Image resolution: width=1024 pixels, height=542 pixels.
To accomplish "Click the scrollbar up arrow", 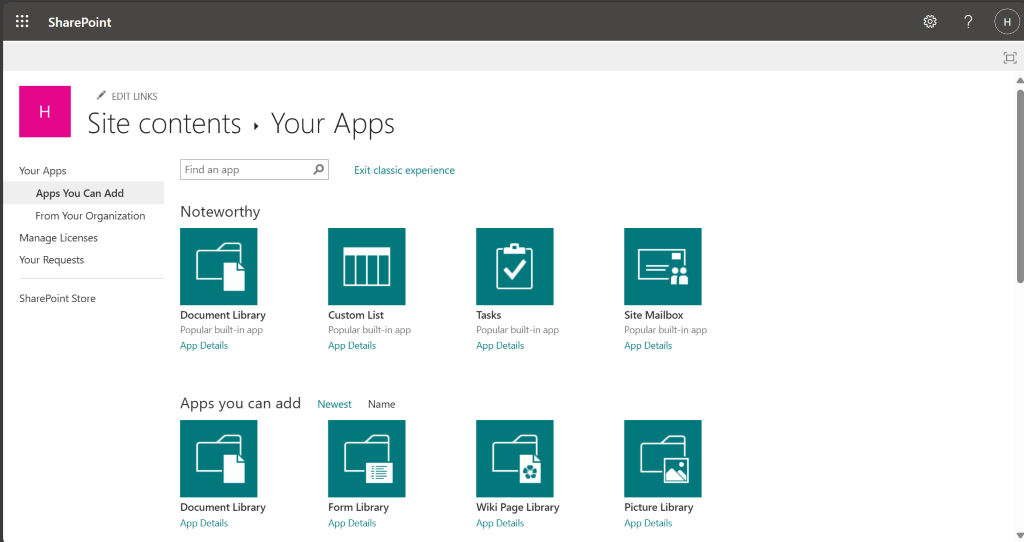I will (1020, 81).
